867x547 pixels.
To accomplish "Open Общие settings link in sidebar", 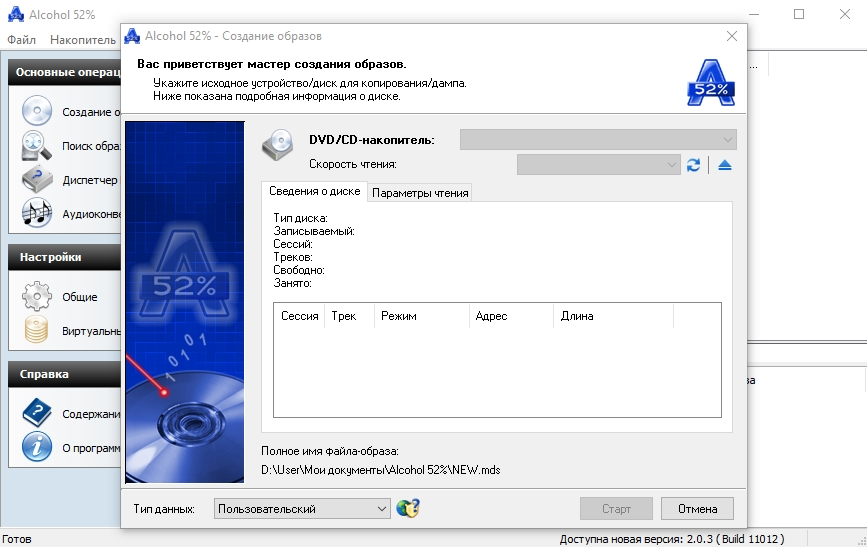I will point(80,297).
